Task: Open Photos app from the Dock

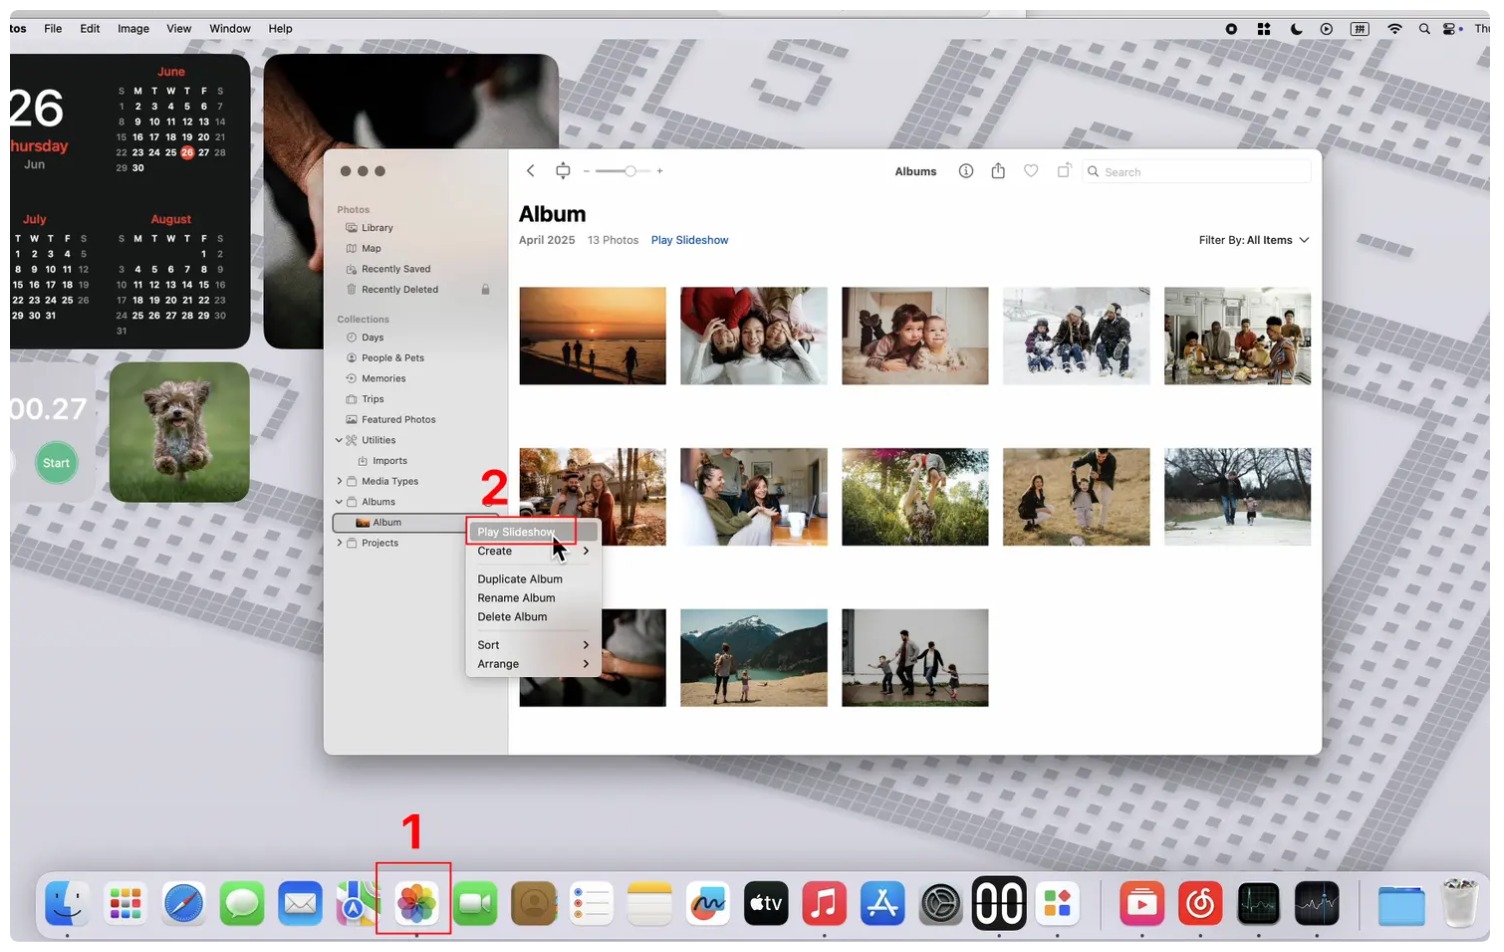Action: [415, 904]
